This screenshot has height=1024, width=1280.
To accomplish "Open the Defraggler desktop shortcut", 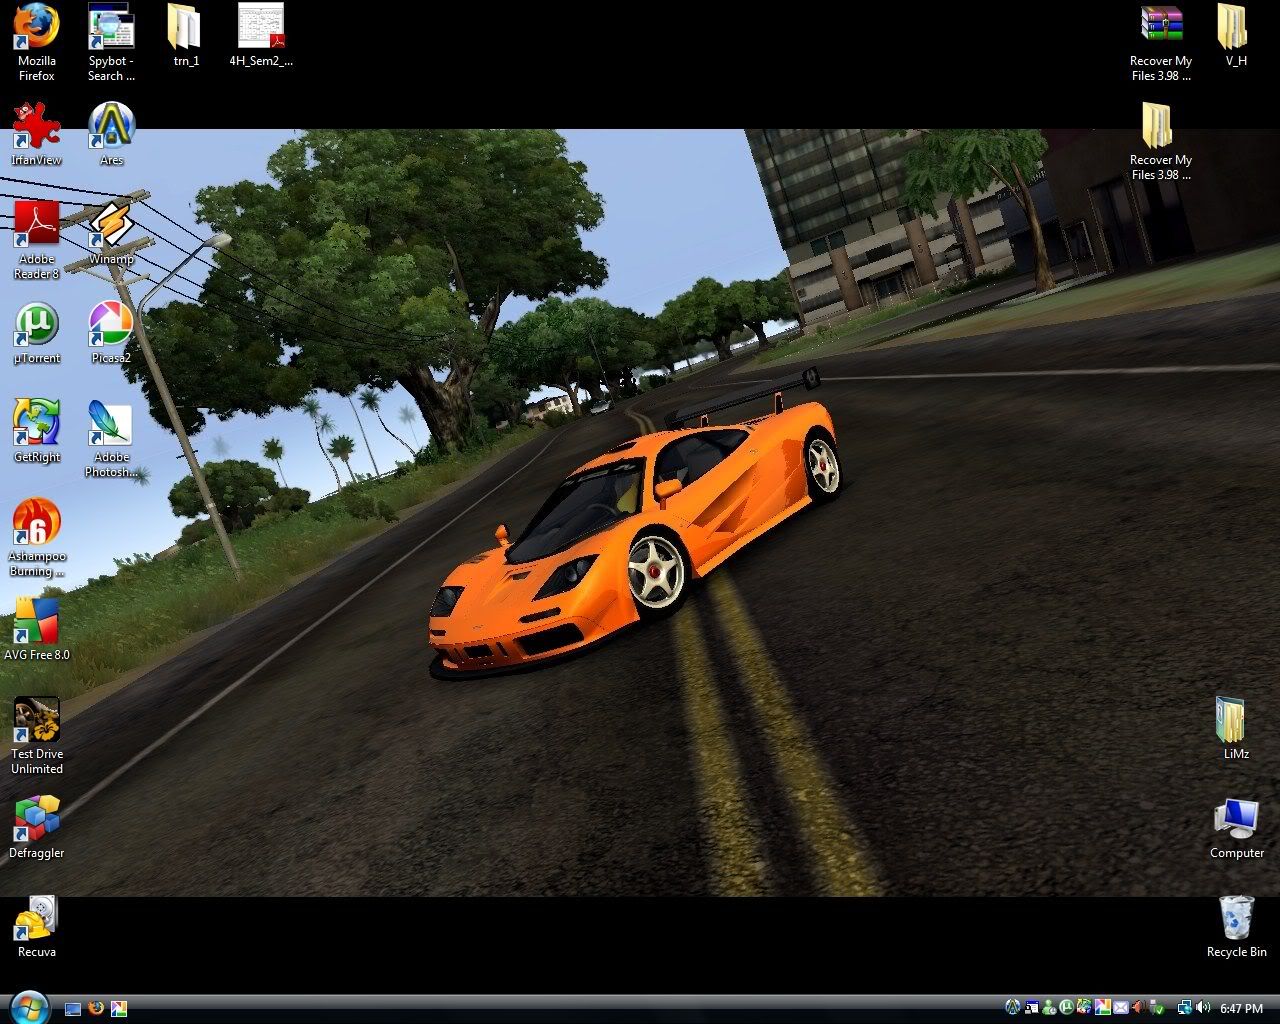I will tap(37, 827).
